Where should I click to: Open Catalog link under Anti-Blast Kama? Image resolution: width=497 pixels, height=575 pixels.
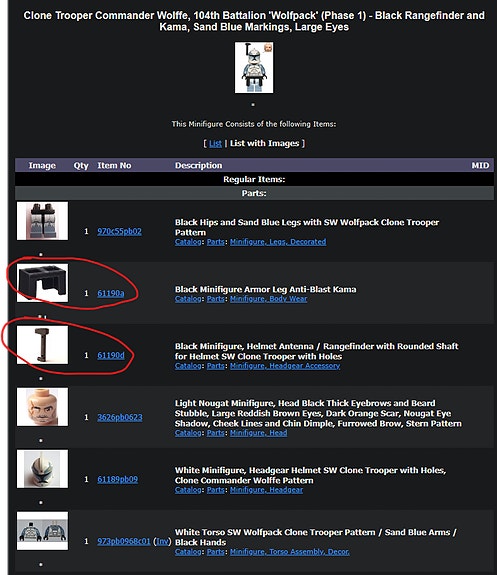(x=188, y=299)
